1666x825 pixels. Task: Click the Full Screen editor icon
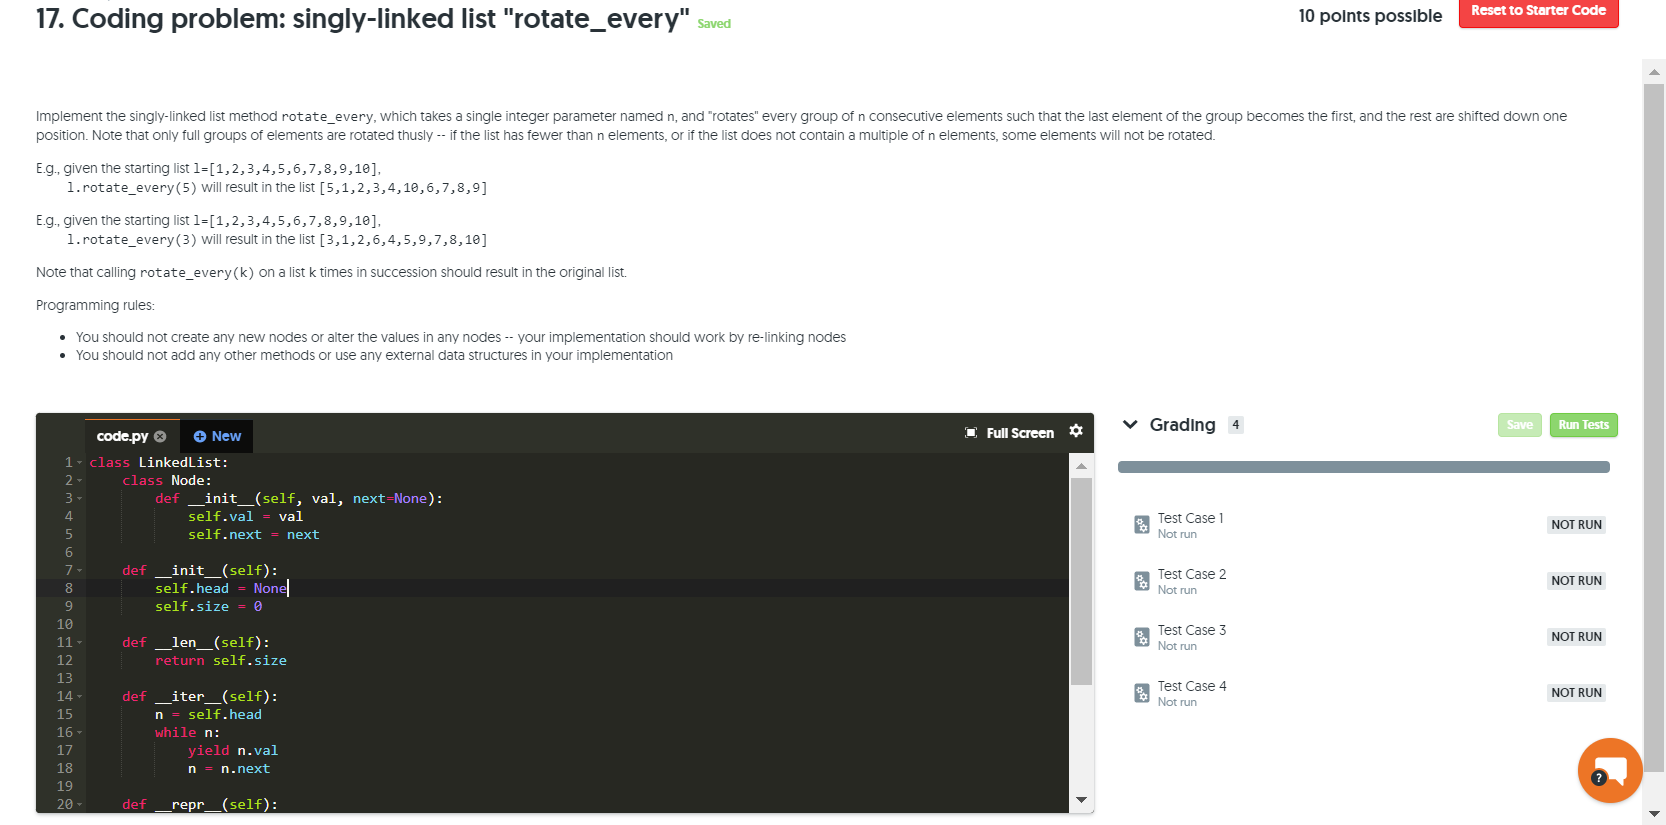[x=971, y=433]
